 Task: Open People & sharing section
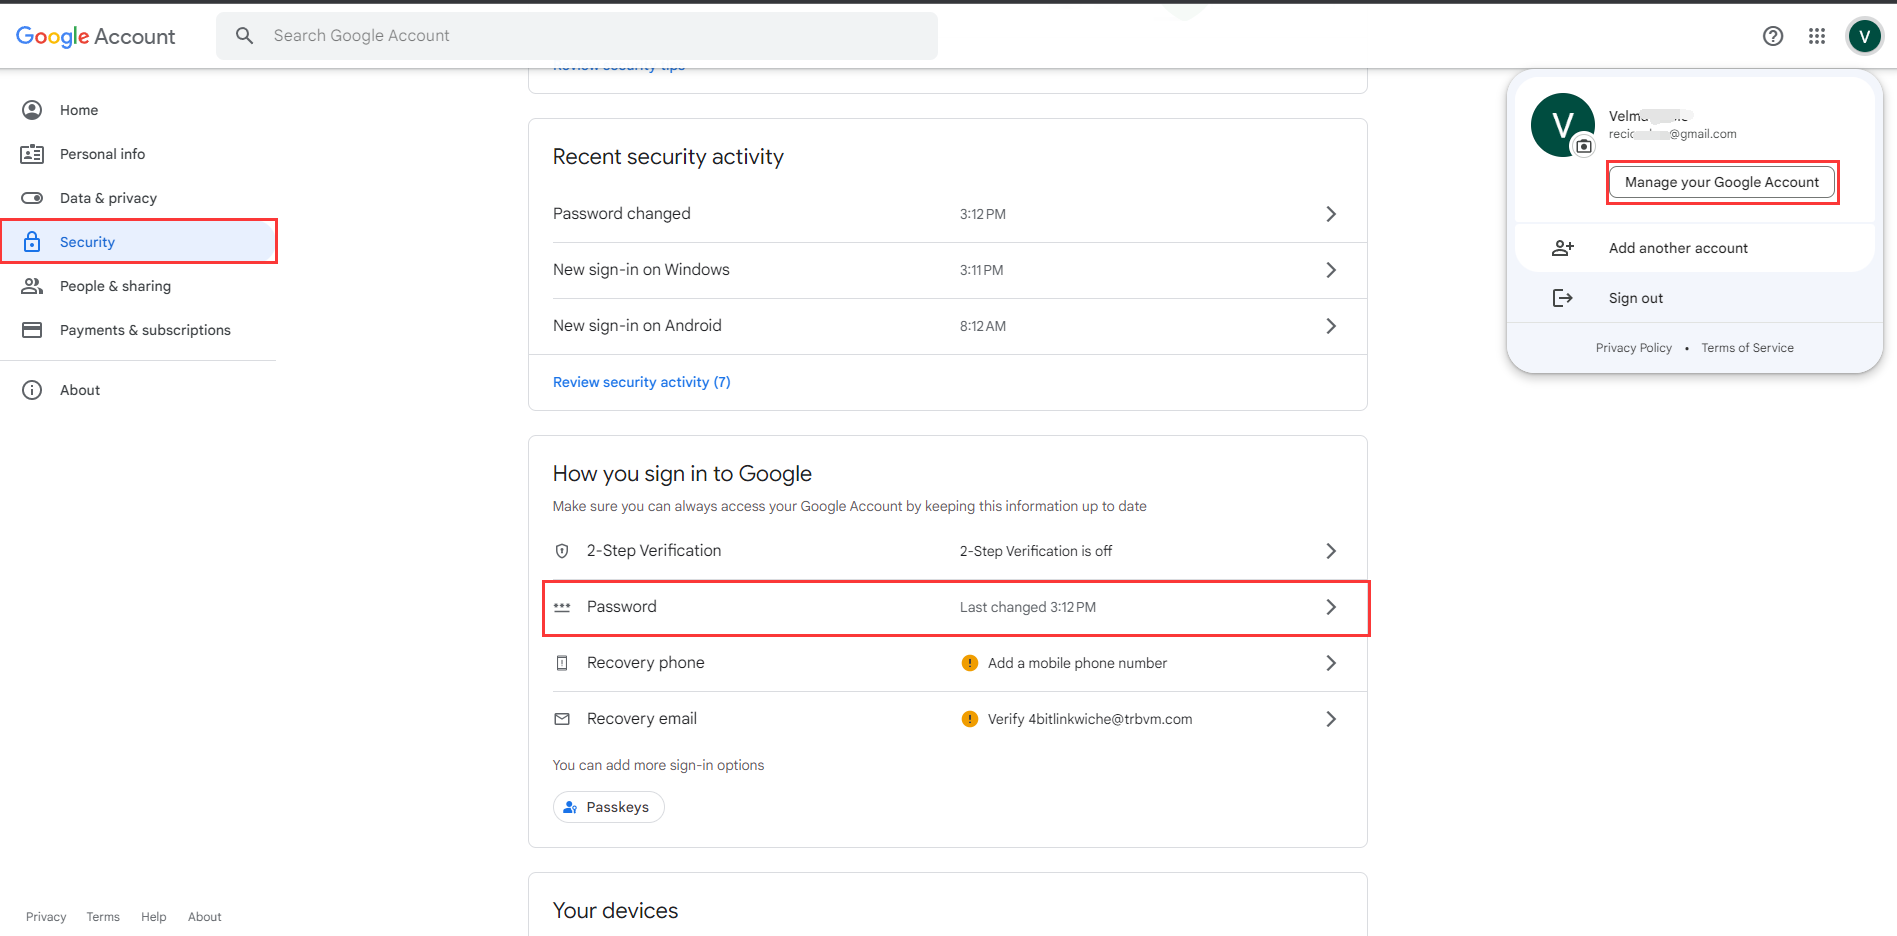pos(138,286)
